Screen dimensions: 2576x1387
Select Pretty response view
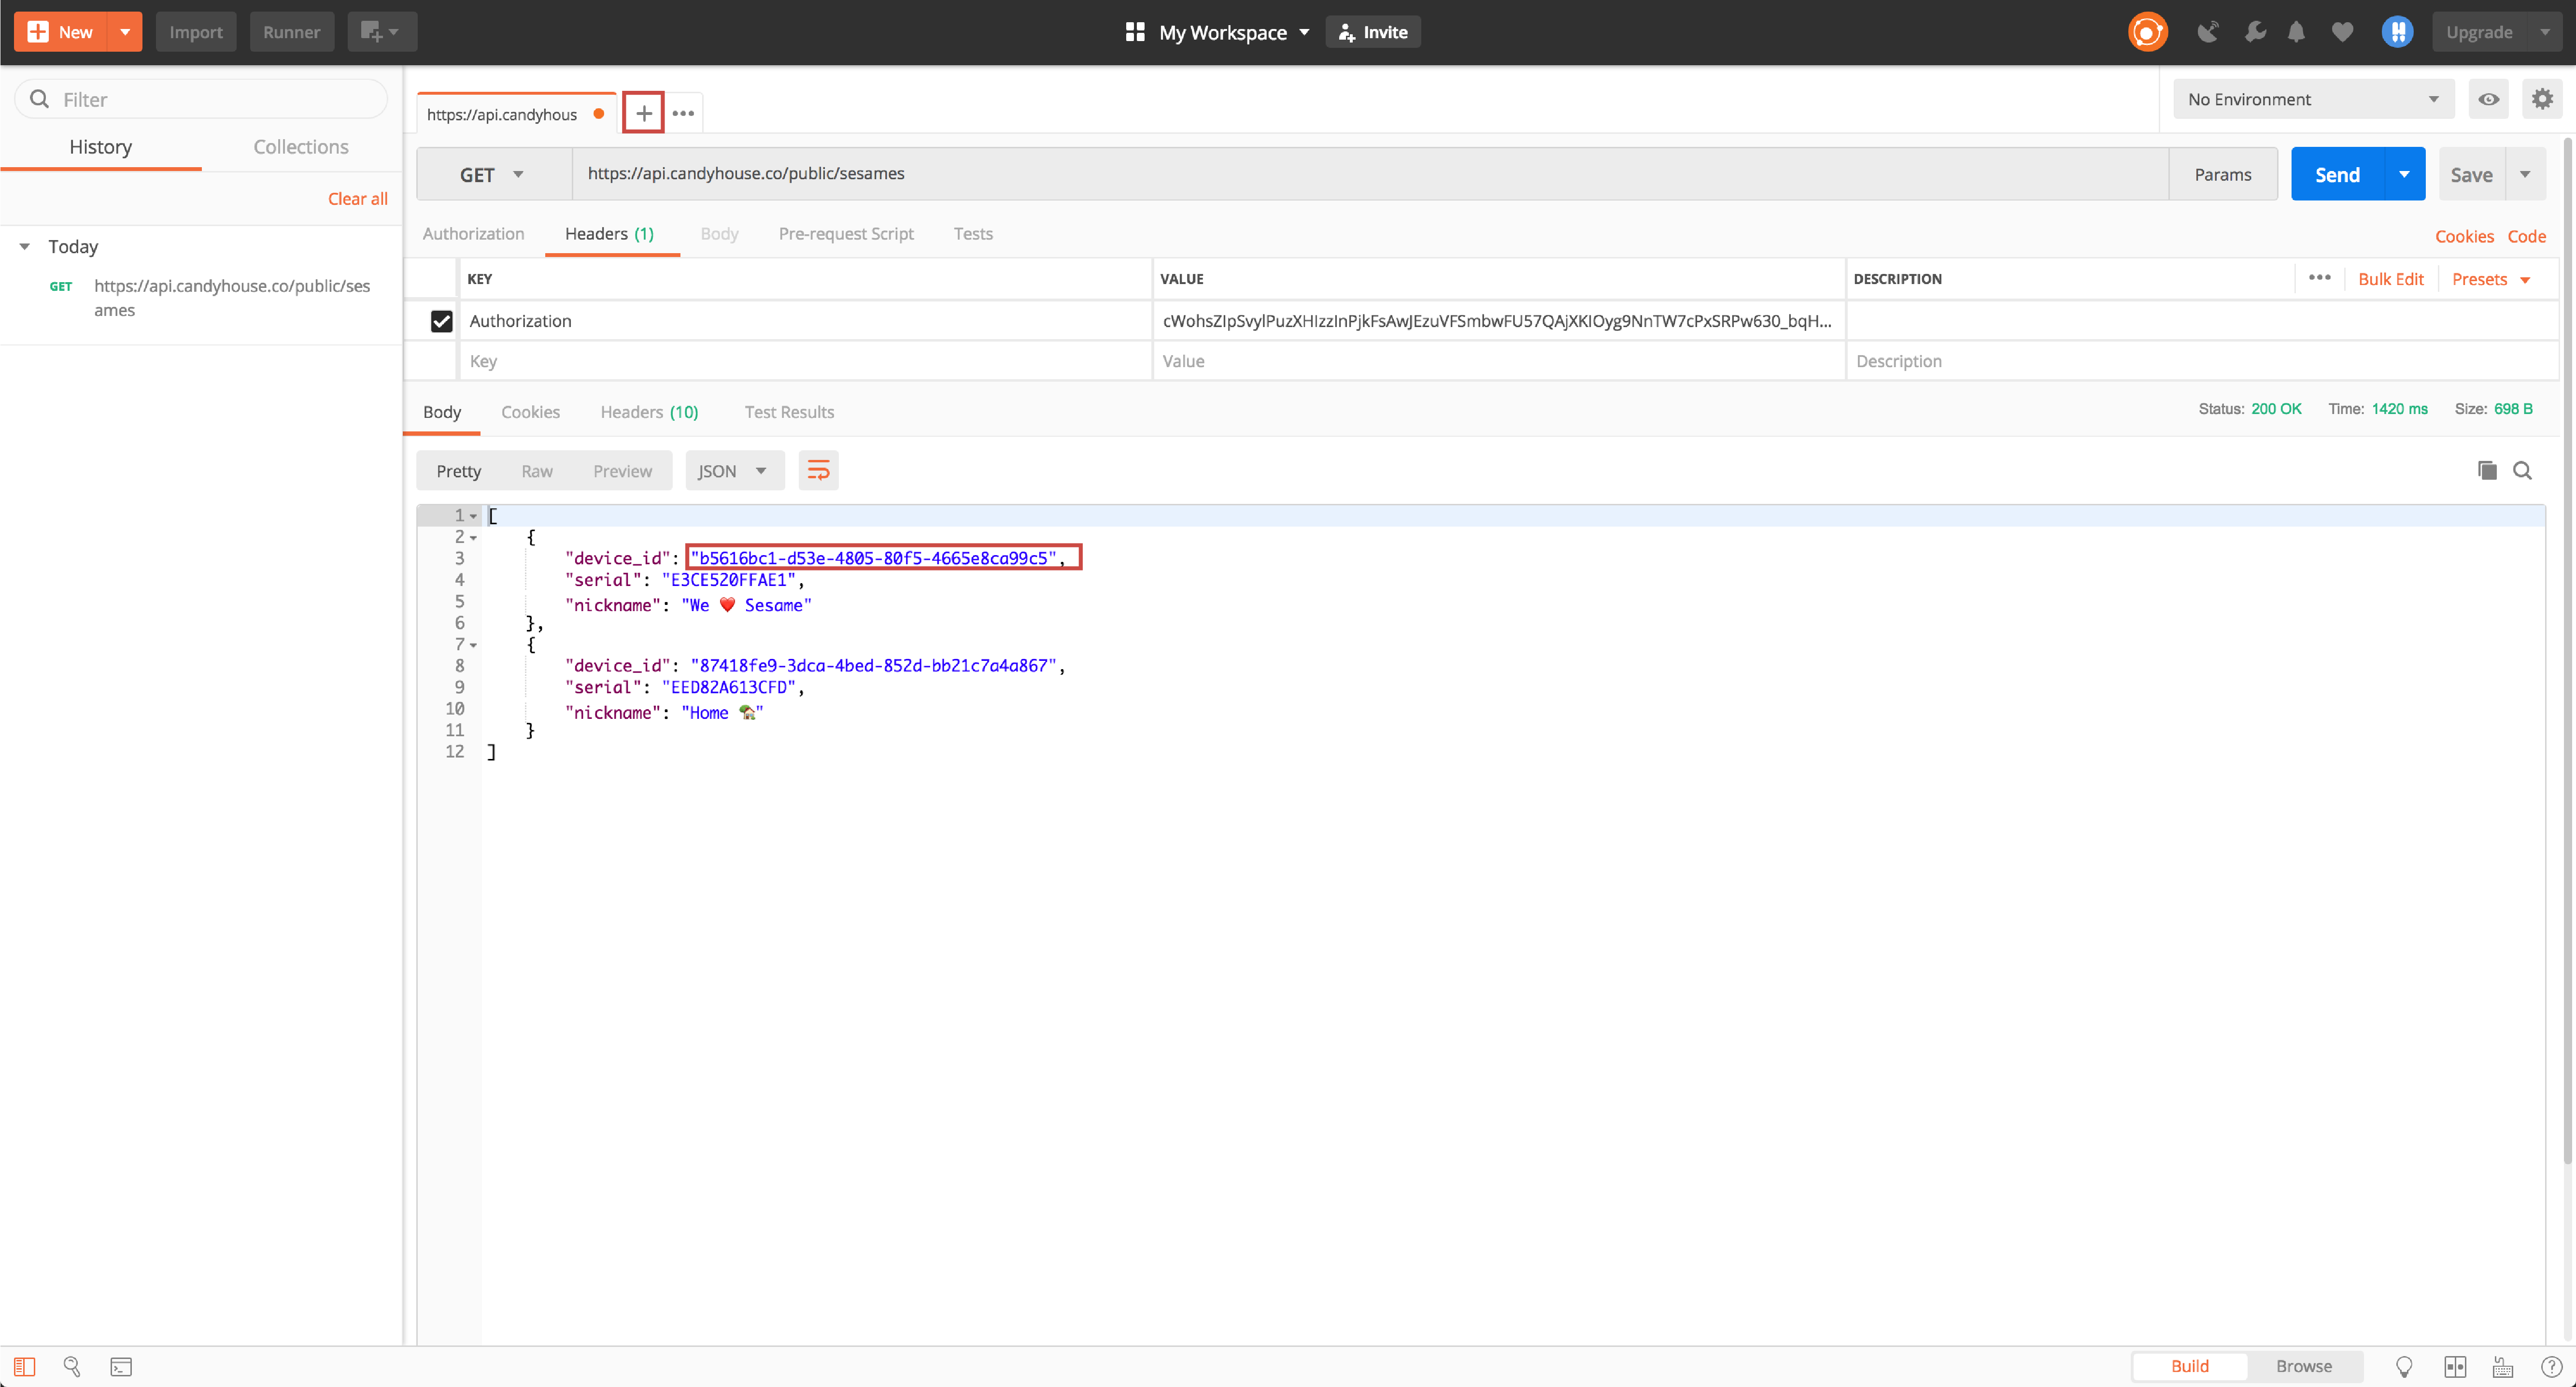(458, 471)
